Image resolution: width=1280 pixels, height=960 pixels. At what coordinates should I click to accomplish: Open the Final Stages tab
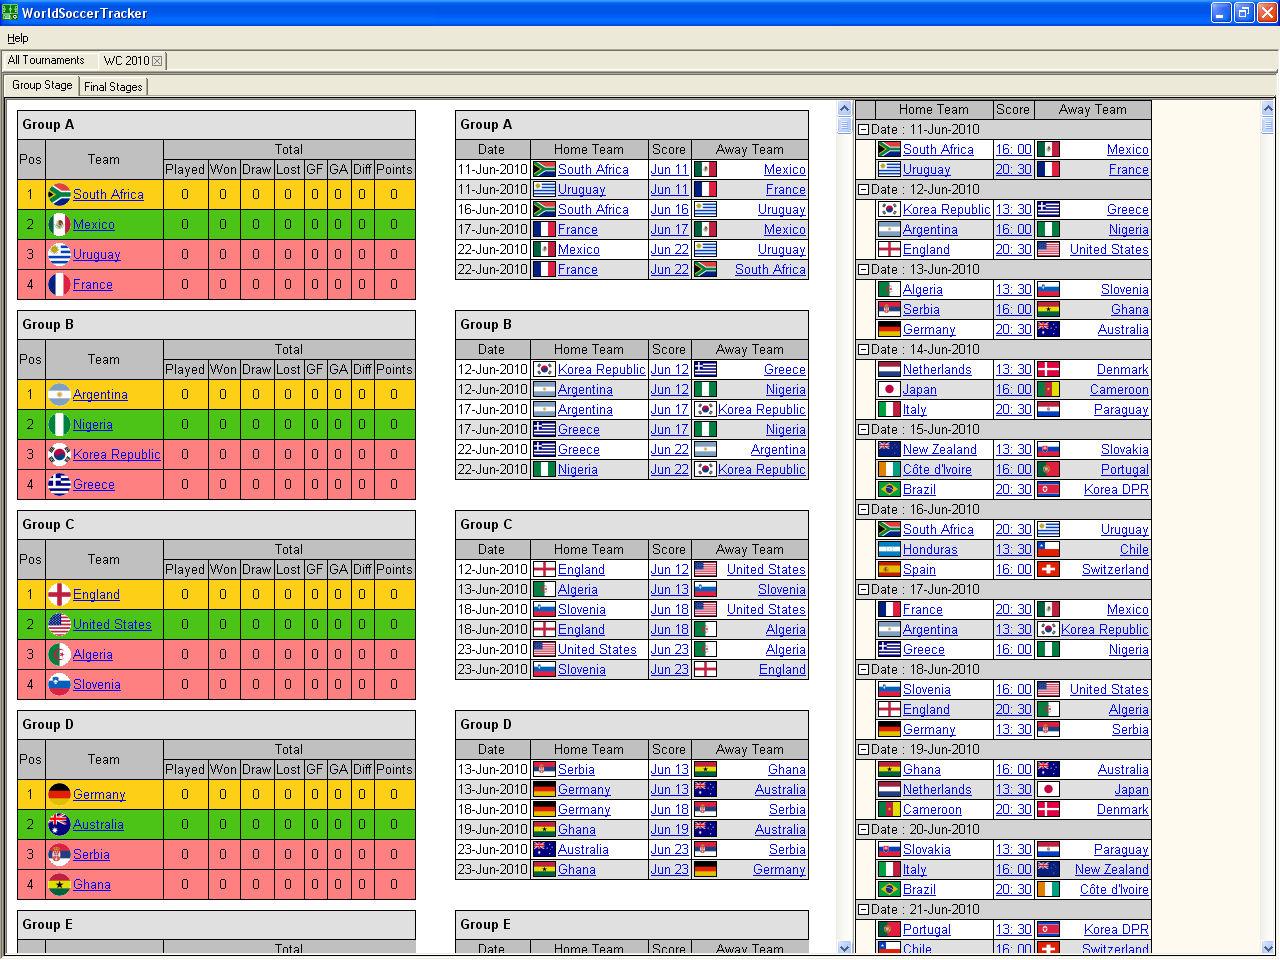pos(113,87)
